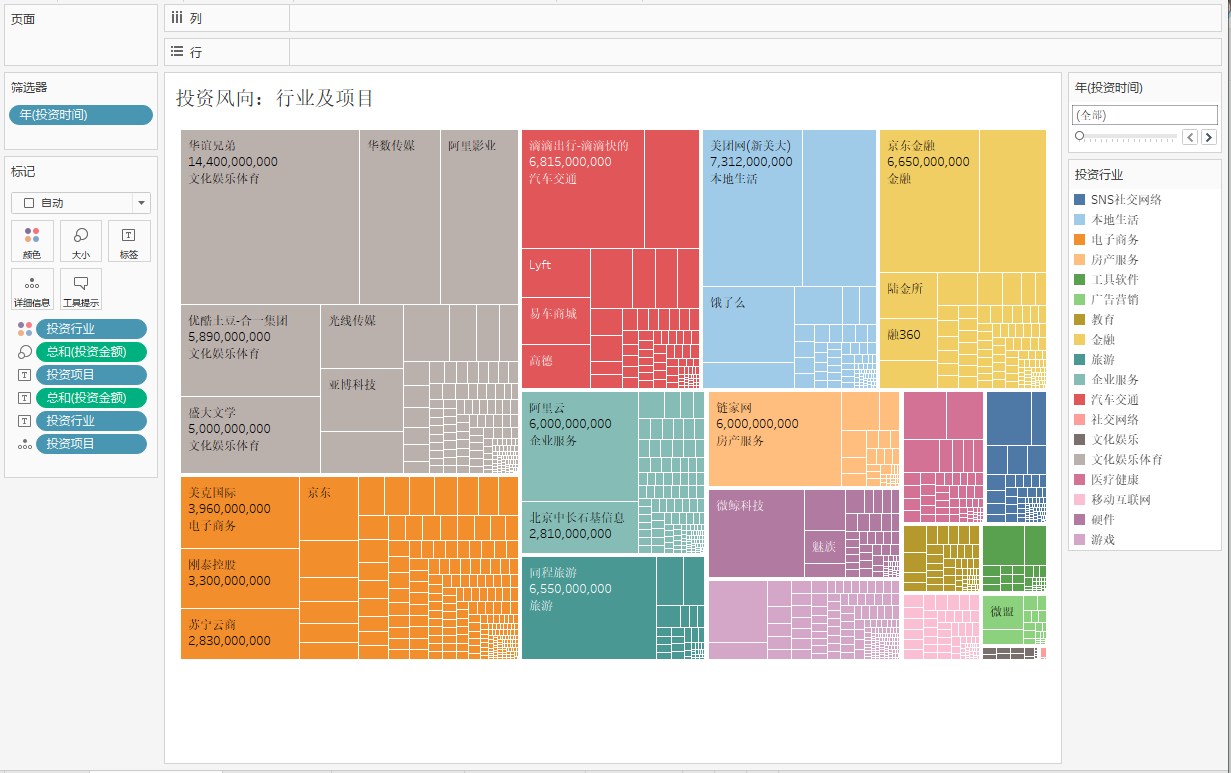Open the (全部) year filter dropdown
The width and height of the screenshot is (1231, 773).
point(1145,115)
